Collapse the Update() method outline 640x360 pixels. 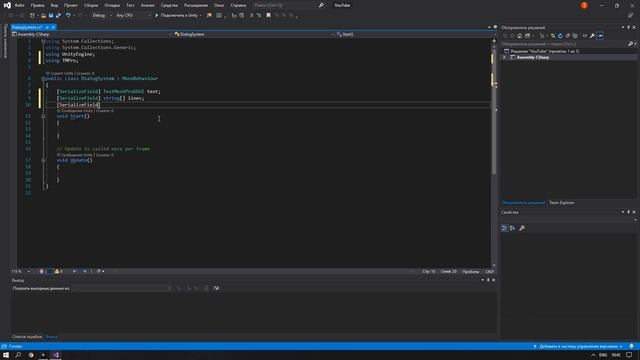(x=43, y=160)
